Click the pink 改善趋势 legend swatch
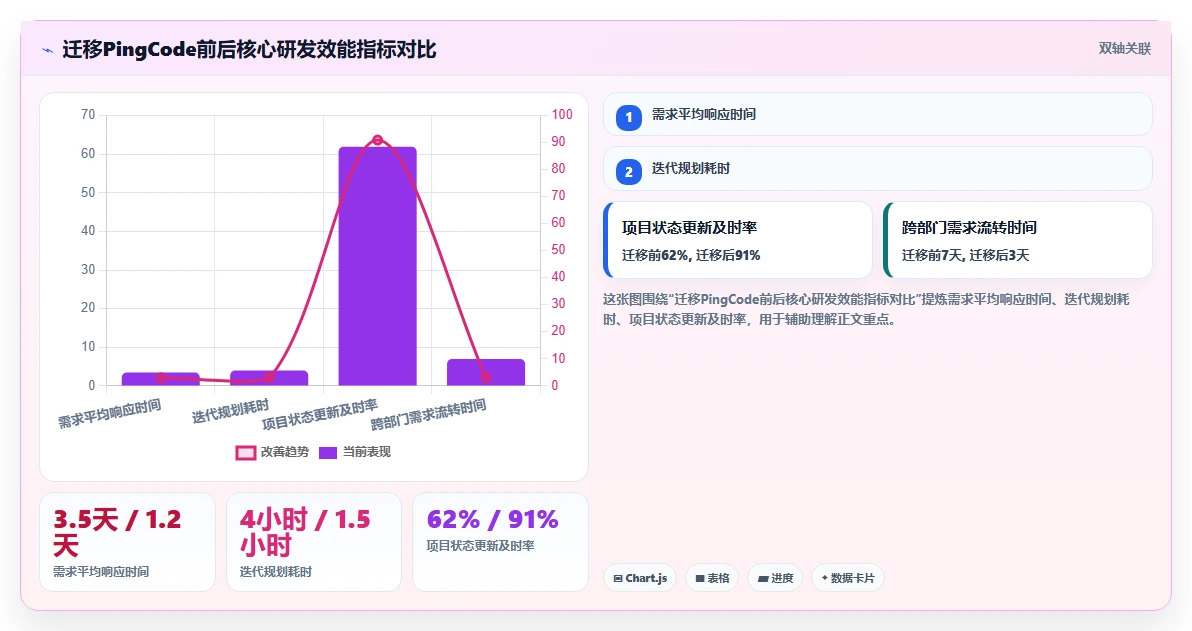The image size is (1192, 631). coord(246,453)
